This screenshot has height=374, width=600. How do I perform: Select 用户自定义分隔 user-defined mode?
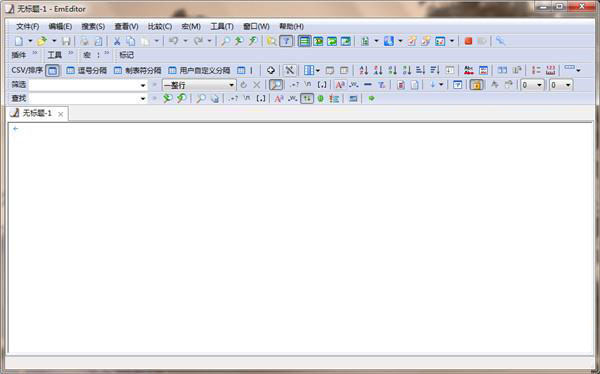(199, 70)
